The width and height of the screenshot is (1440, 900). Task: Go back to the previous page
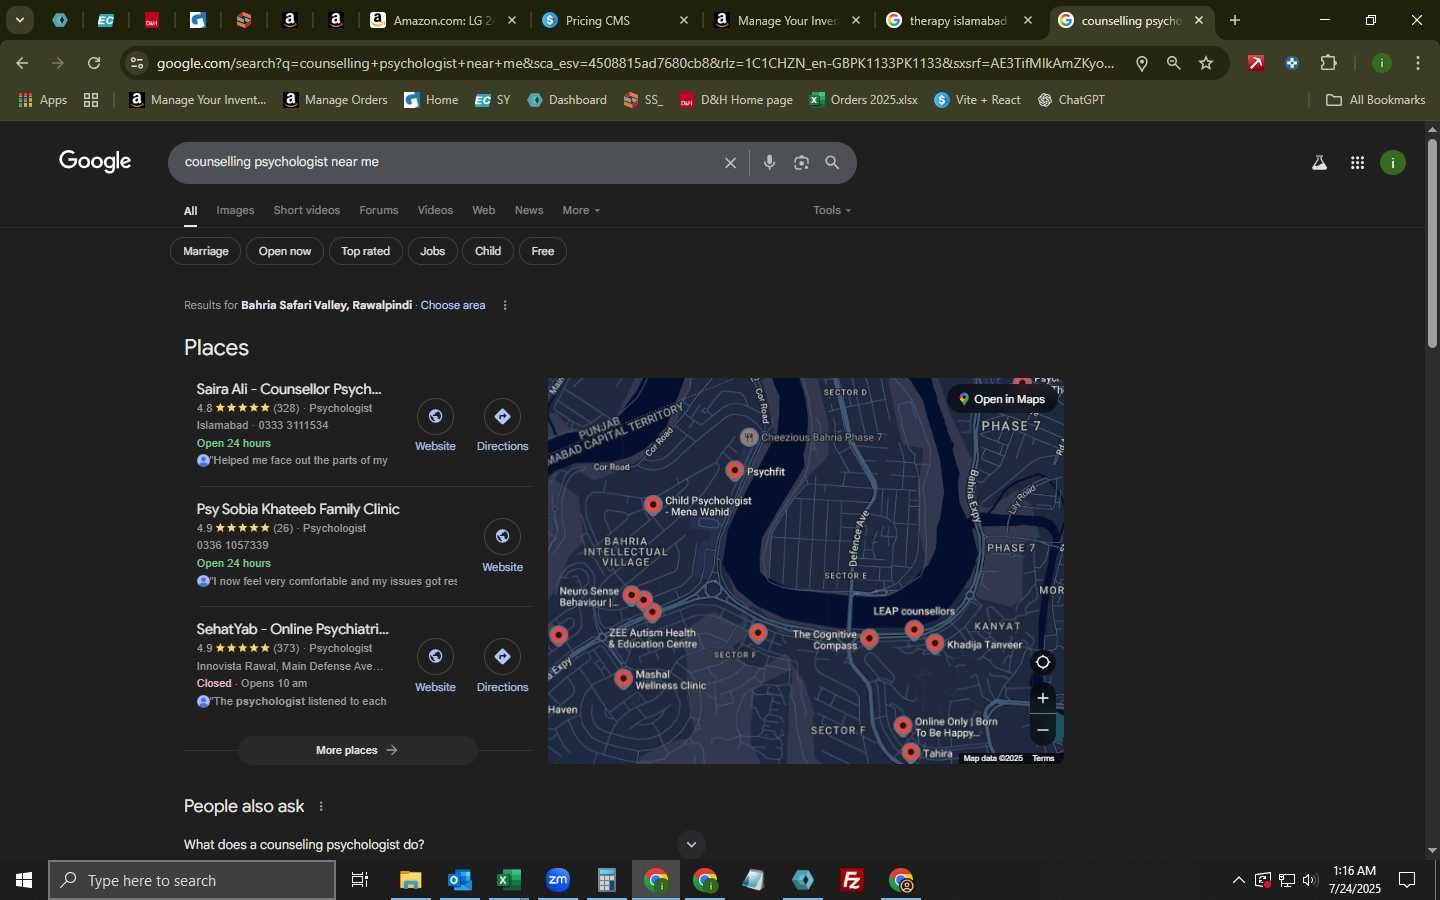[22, 63]
